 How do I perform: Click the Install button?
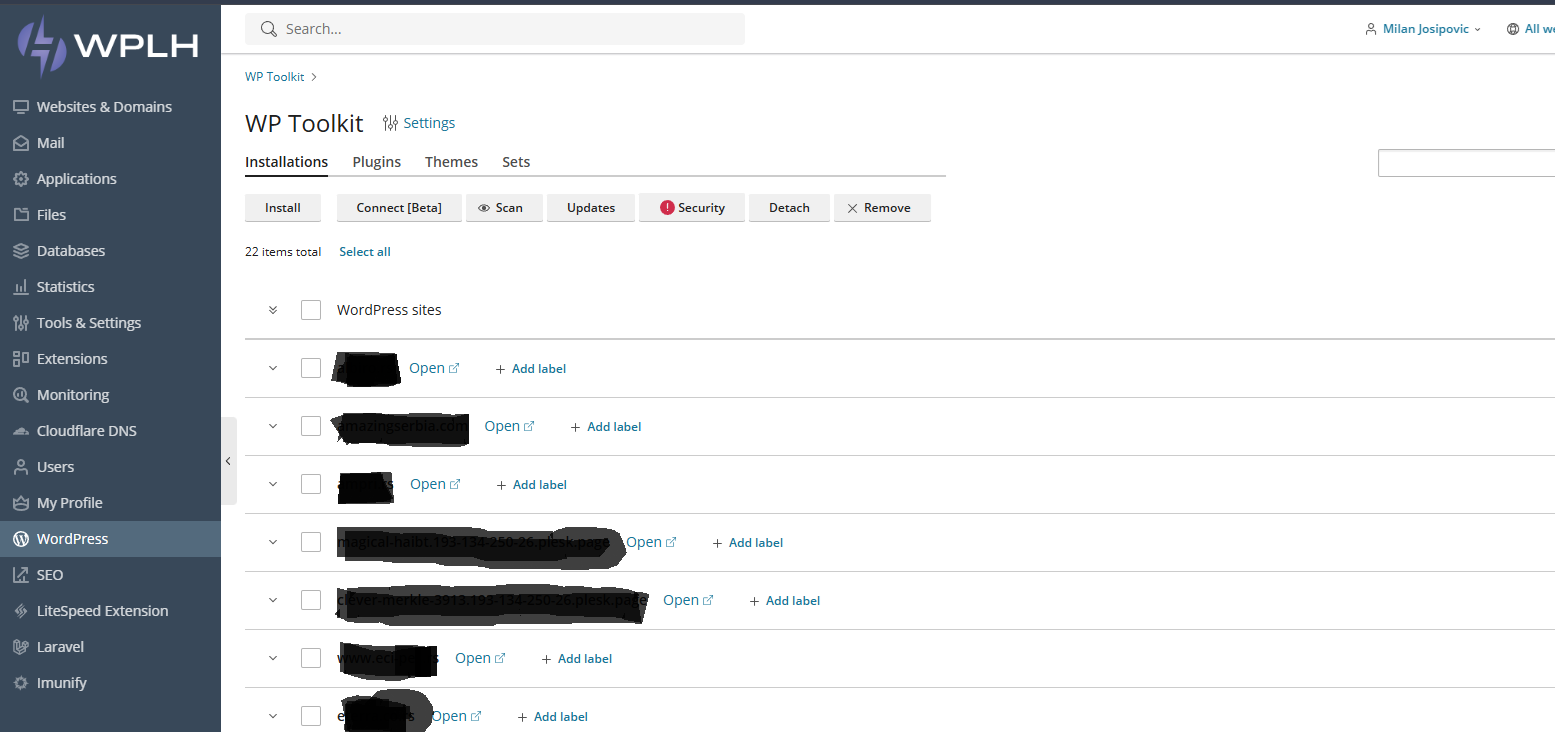pos(283,208)
